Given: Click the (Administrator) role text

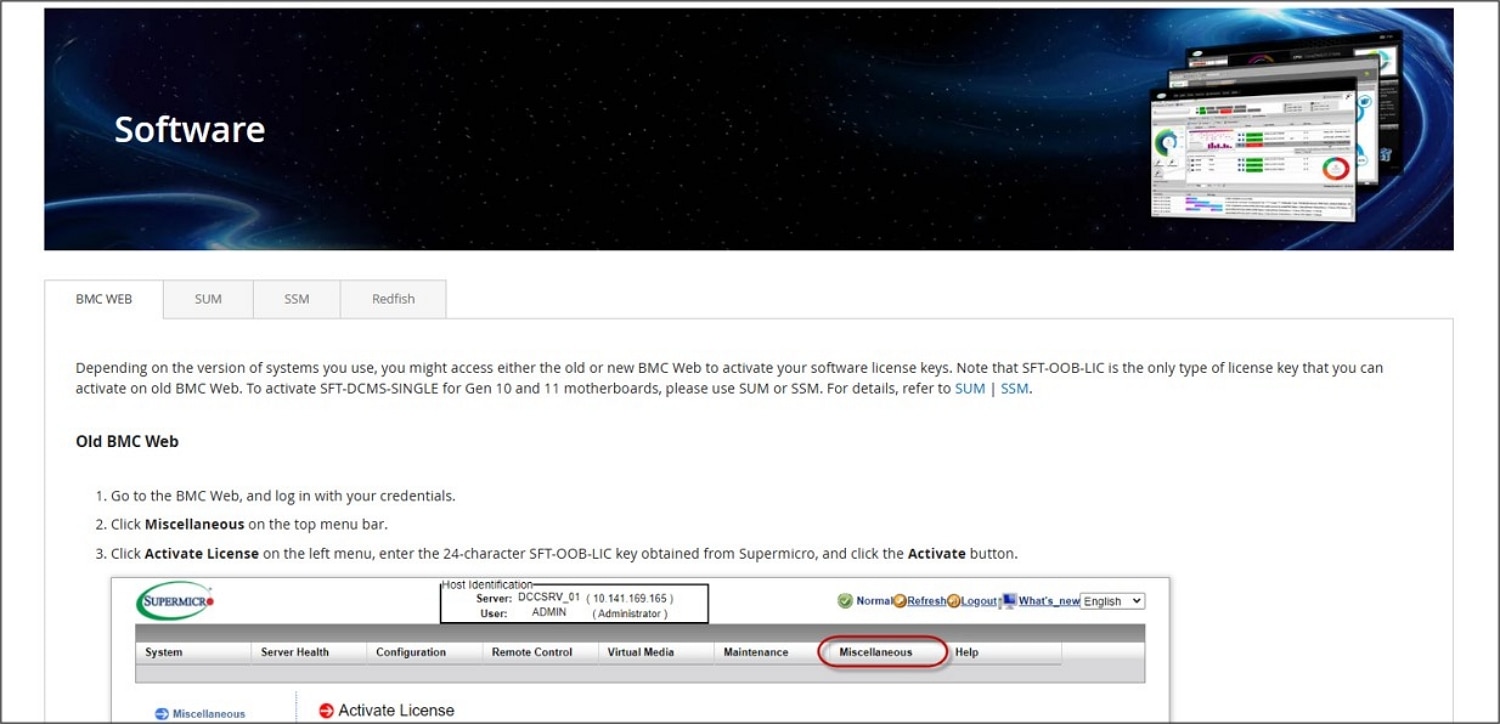Looking at the screenshot, I should coord(630,614).
